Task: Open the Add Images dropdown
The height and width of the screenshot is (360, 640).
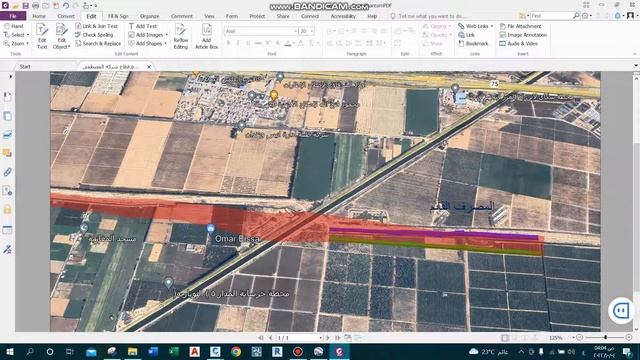Action: coord(167,35)
